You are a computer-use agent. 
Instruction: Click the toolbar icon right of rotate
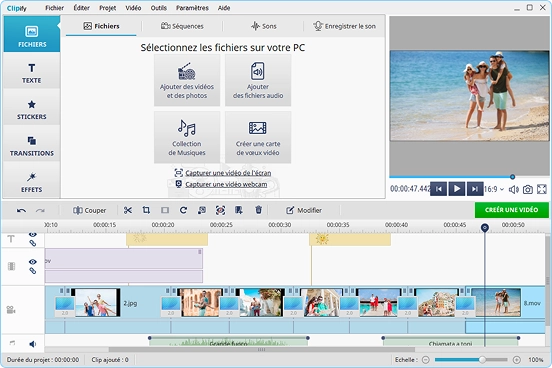pos(202,210)
